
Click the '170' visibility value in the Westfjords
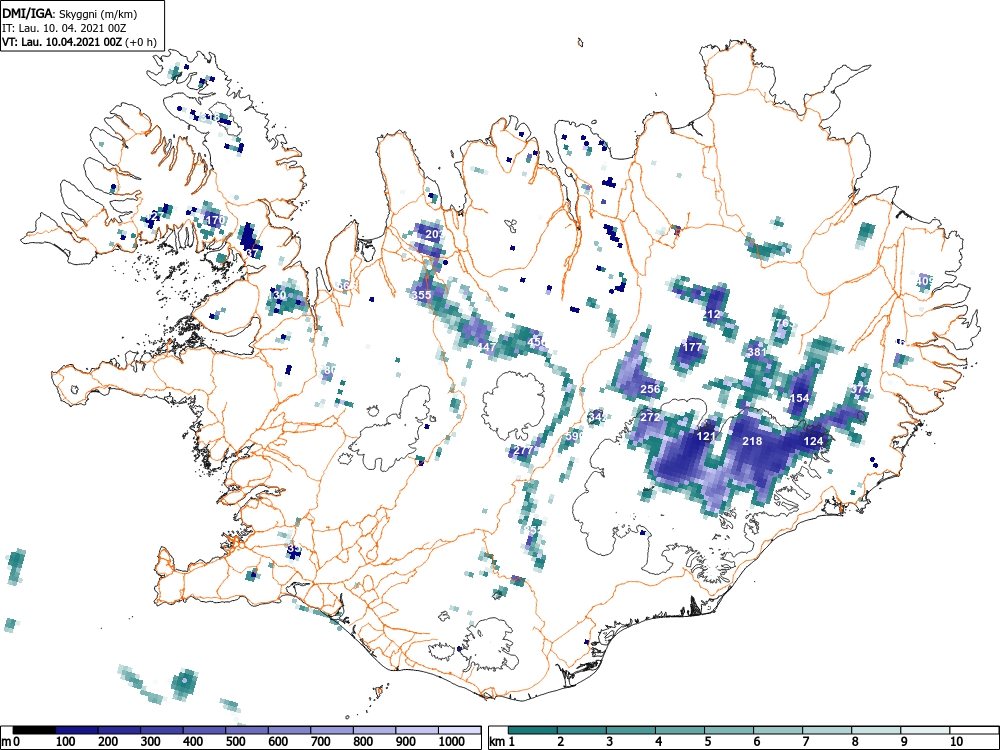coord(216,220)
